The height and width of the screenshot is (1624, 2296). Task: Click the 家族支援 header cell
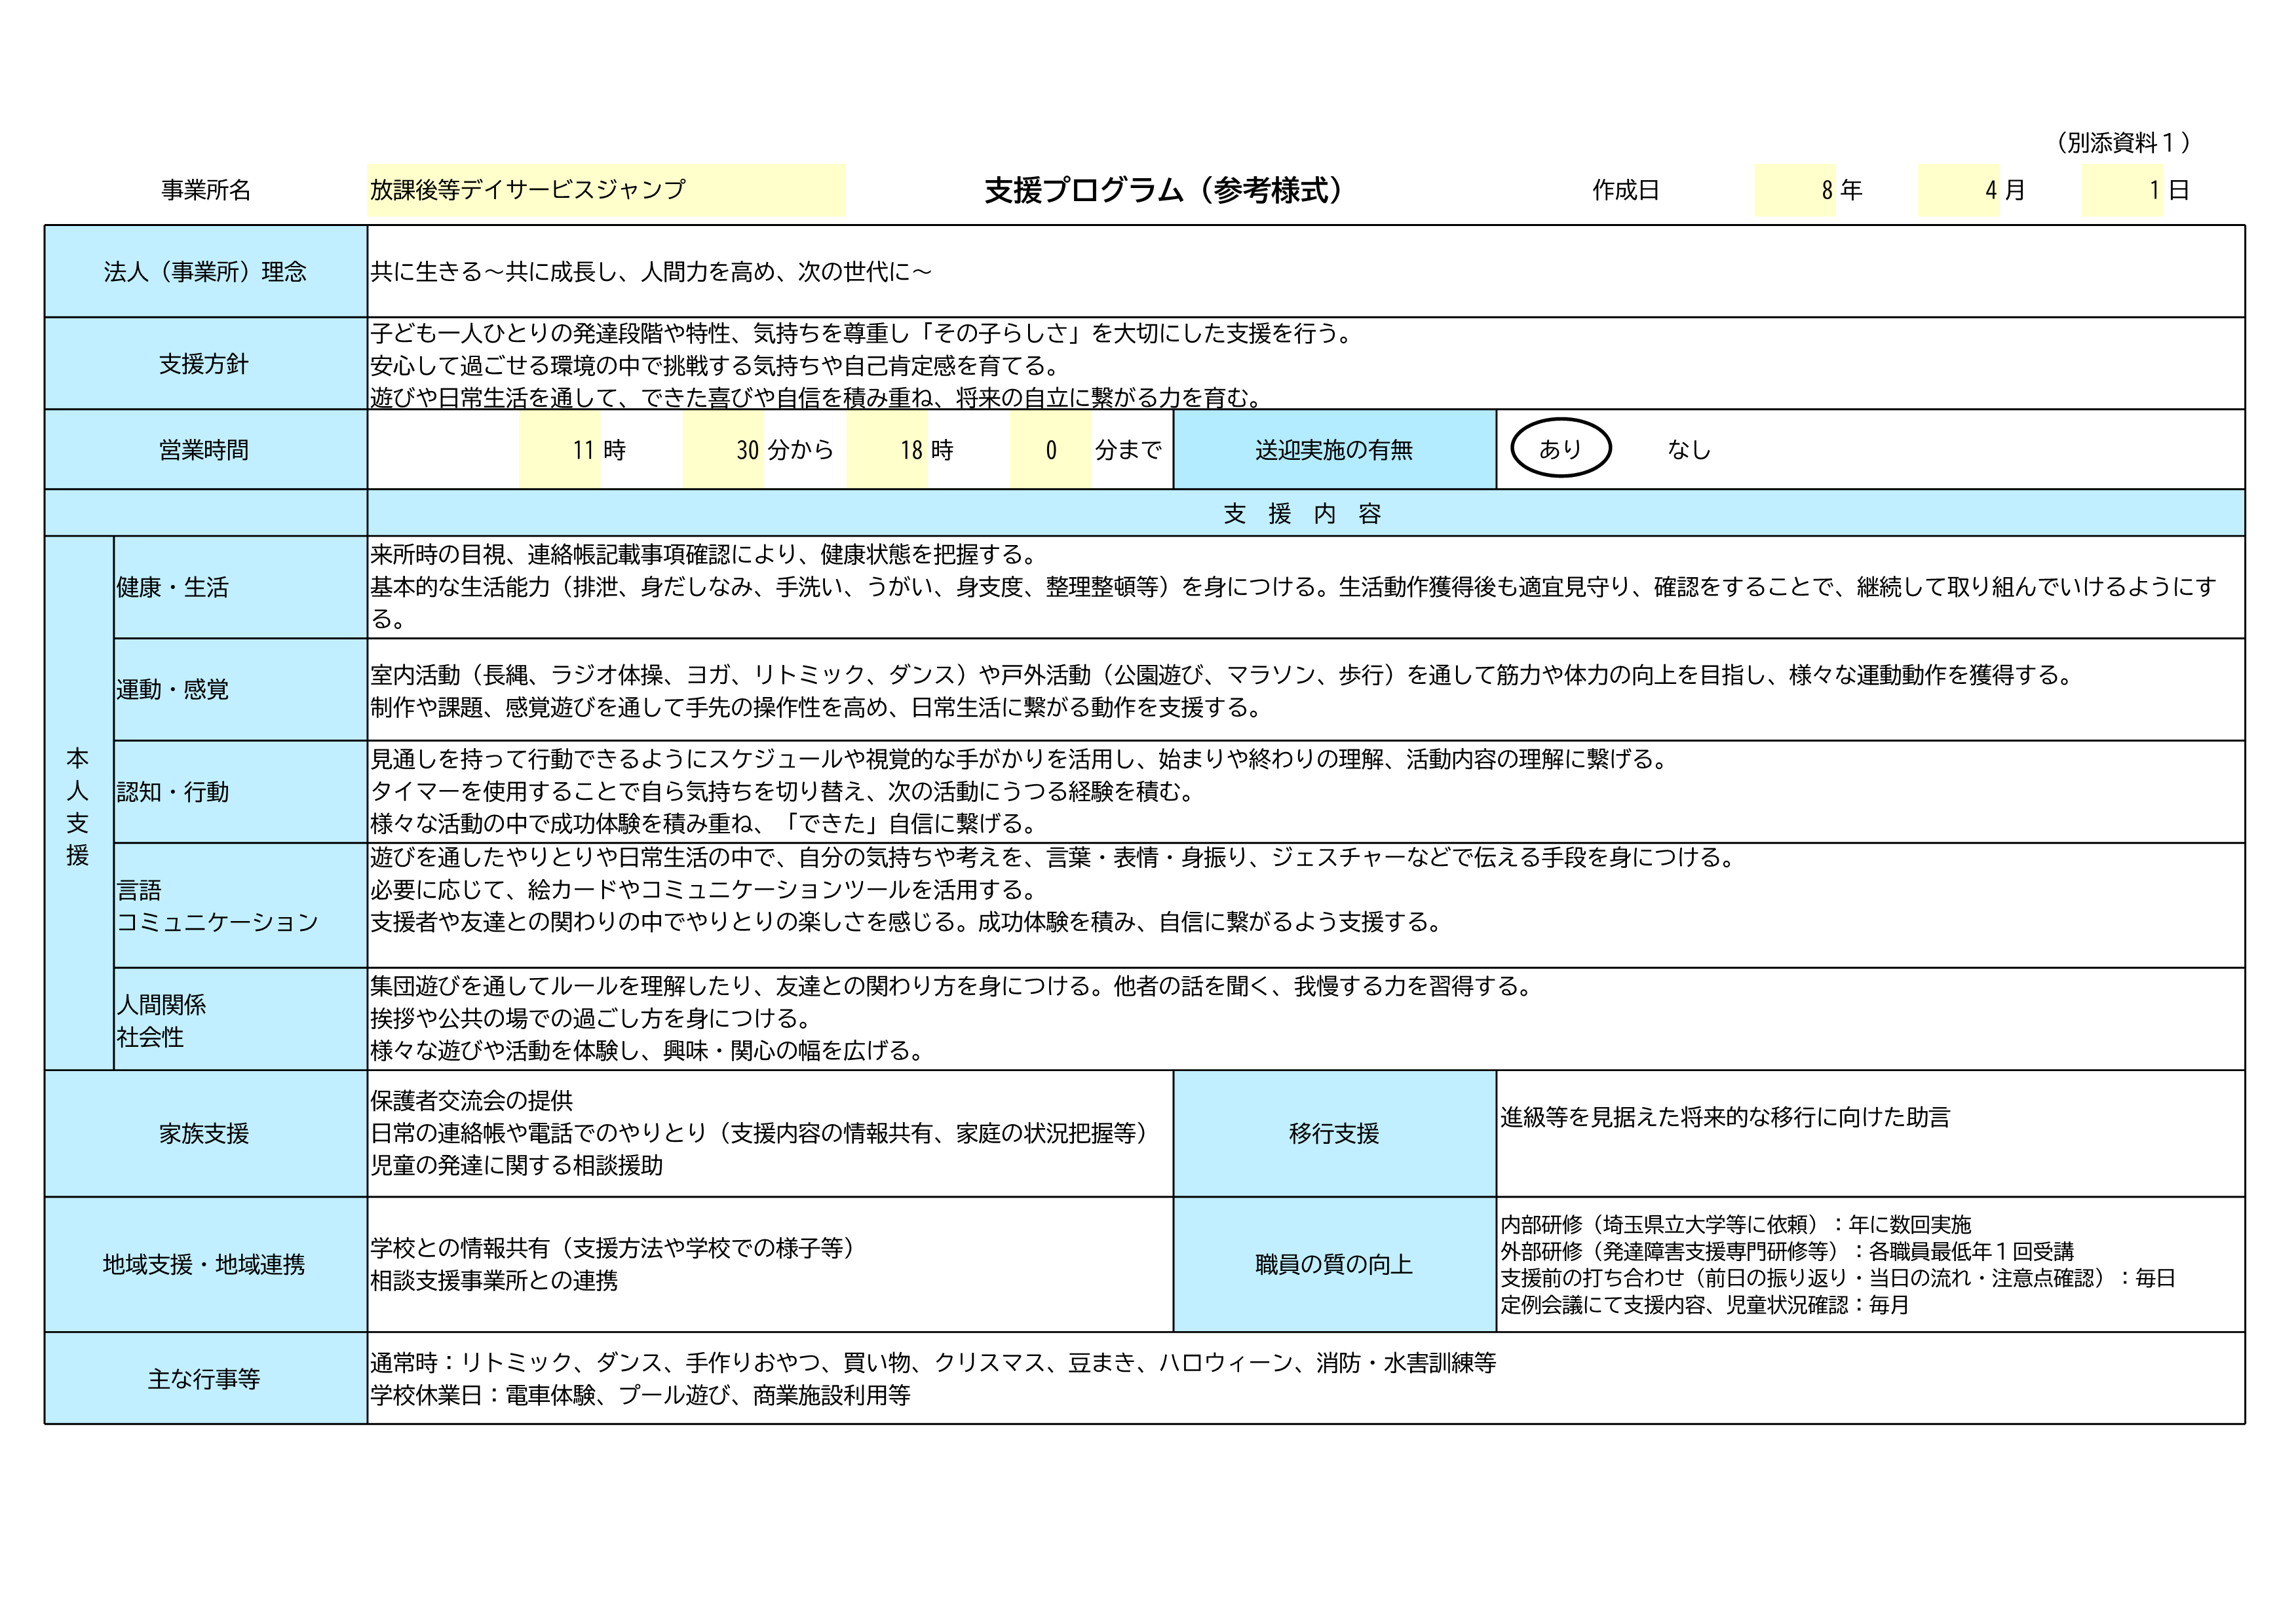point(205,1133)
